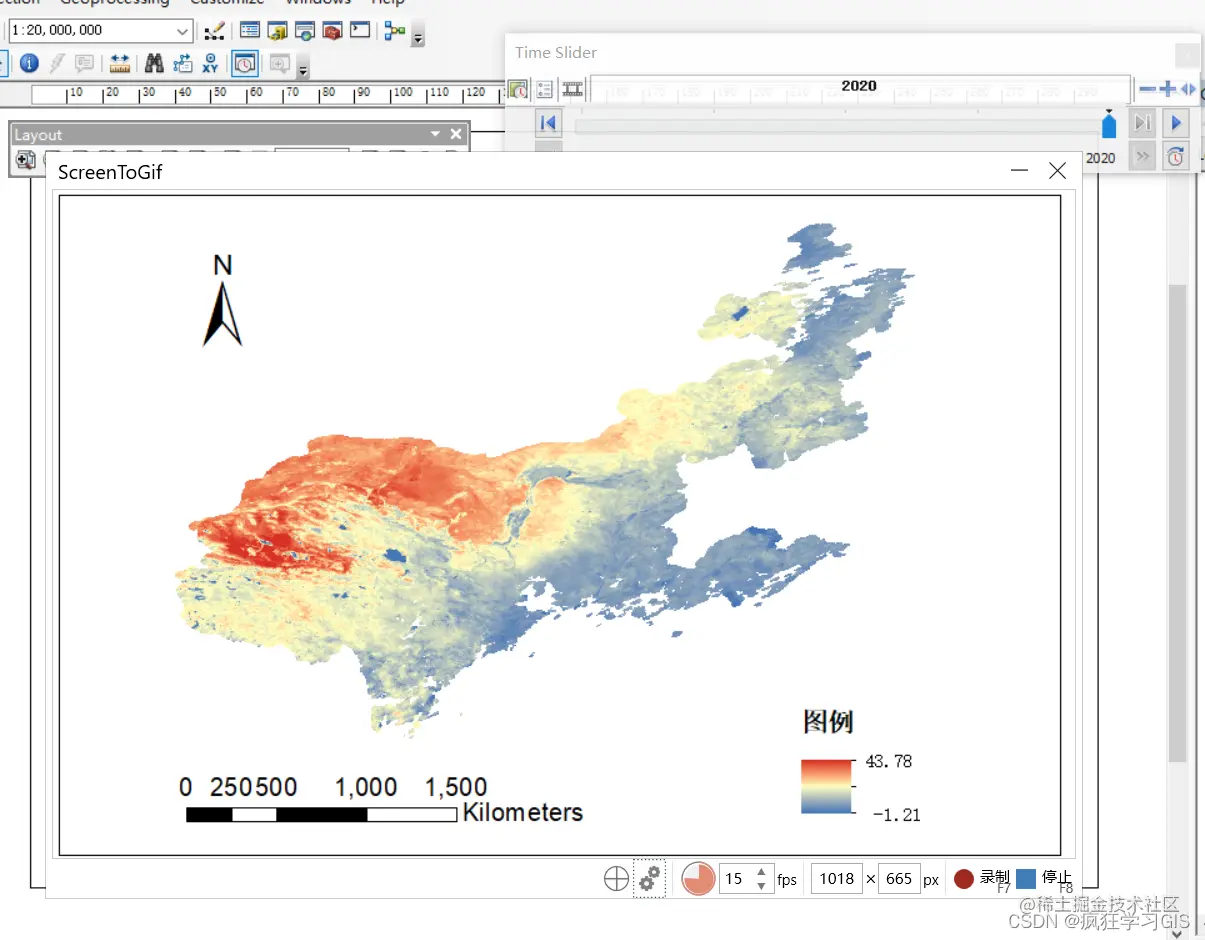
Task: Open the Layout toolbar options dropdown arrow
Action: [x=435, y=134]
